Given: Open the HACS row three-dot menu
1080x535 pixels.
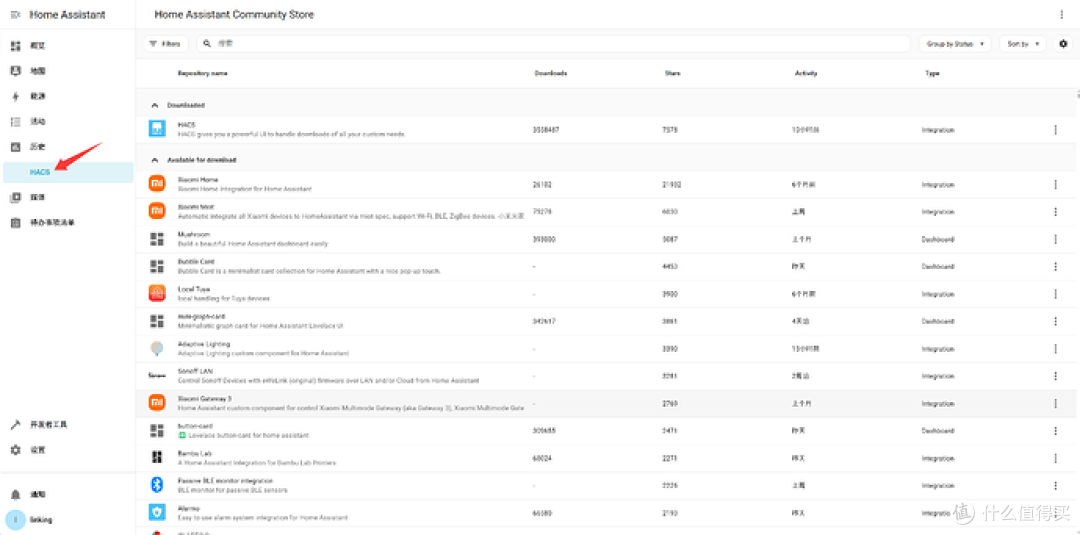Looking at the screenshot, I should click(1055, 129).
